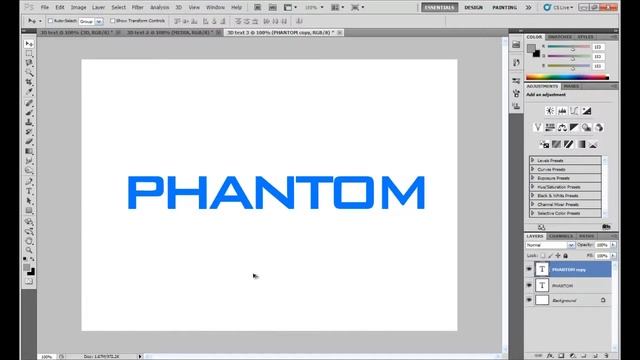Select the Quick Selection tool
This screenshot has height=360, width=640.
pyautogui.click(x=29, y=73)
